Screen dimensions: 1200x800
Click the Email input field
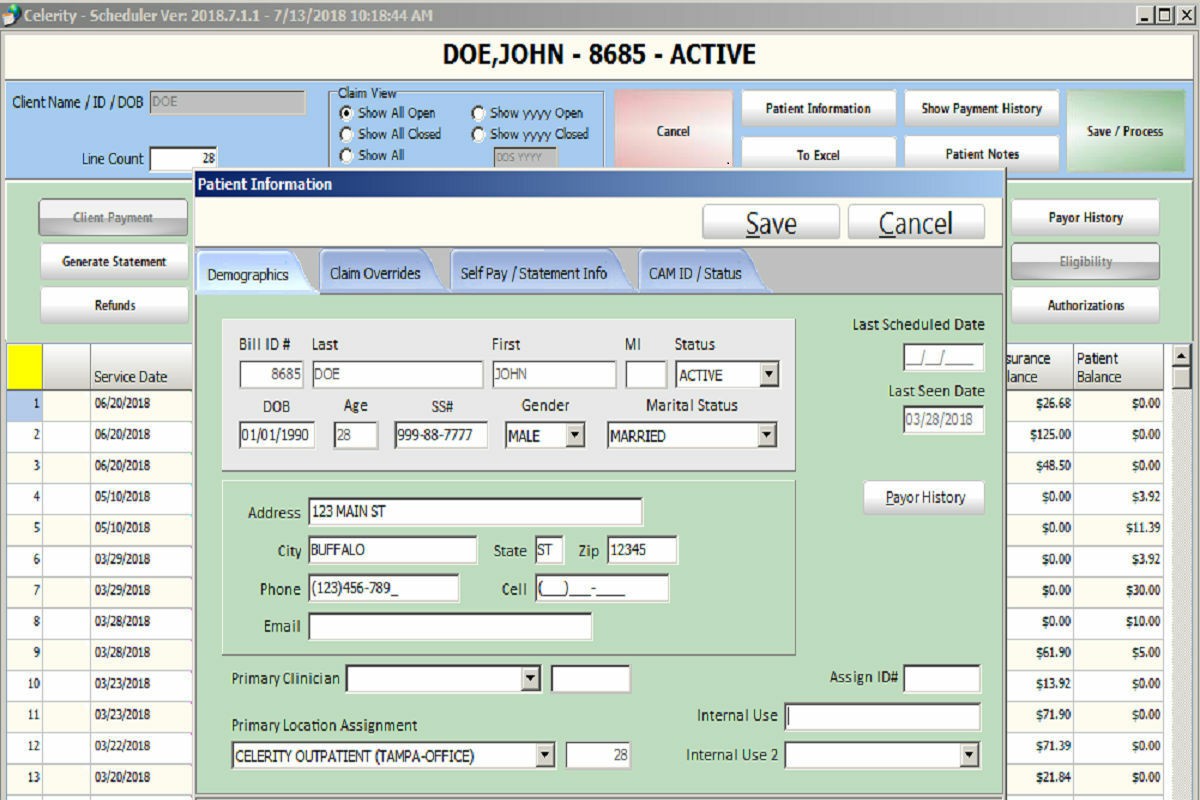(450, 627)
